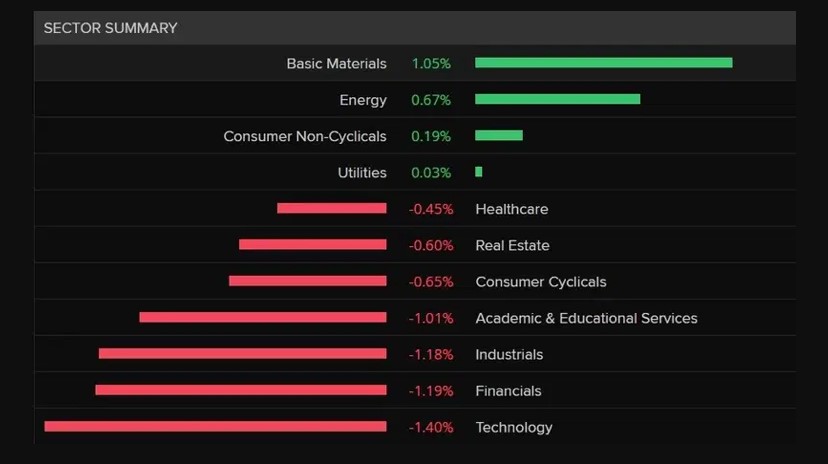Select the Financials sector label
The width and height of the screenshot is (828, 464).
tap(508, 391)
